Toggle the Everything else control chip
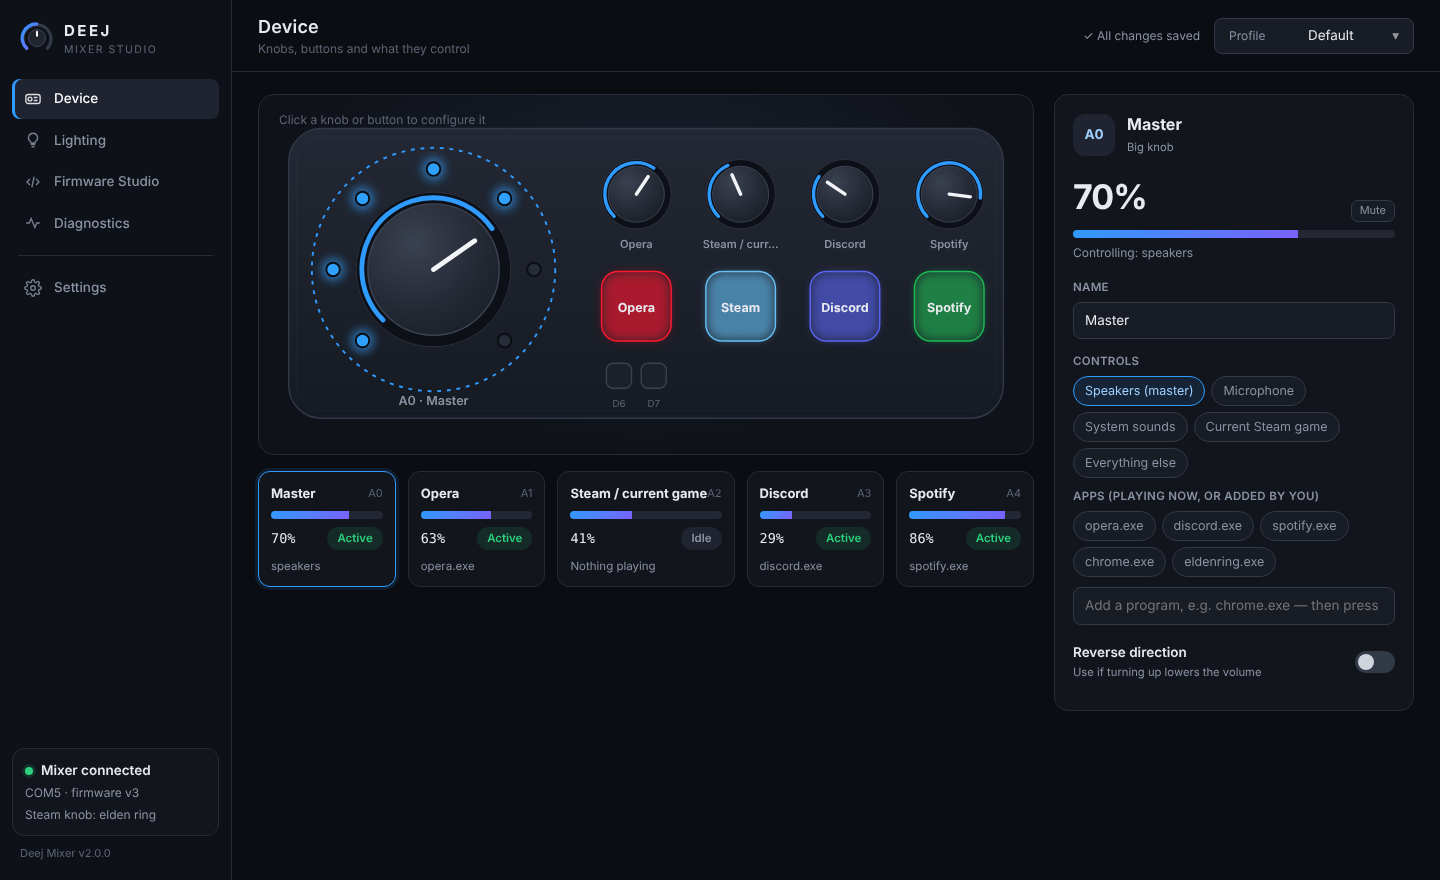 1130,463
